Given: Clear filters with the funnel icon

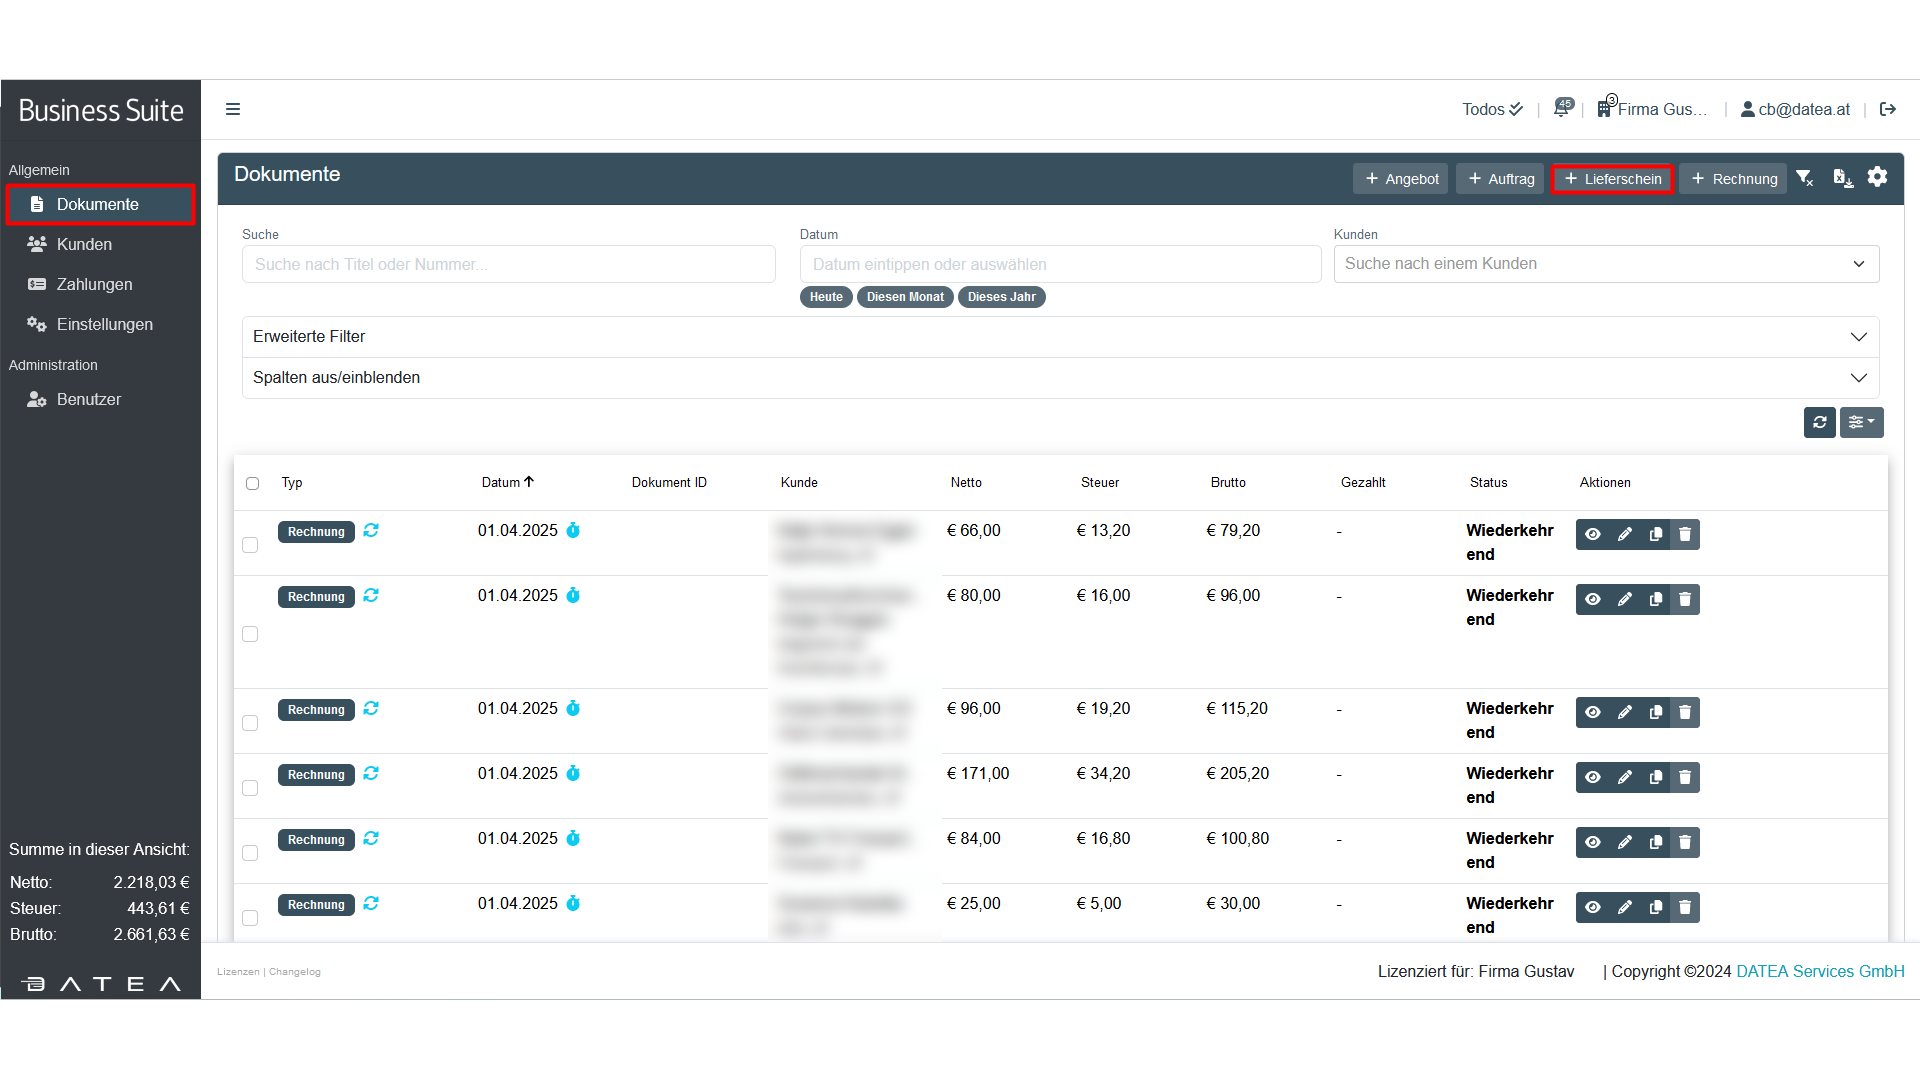Looking at the screenshot, I should click(x=1805, y=178).
